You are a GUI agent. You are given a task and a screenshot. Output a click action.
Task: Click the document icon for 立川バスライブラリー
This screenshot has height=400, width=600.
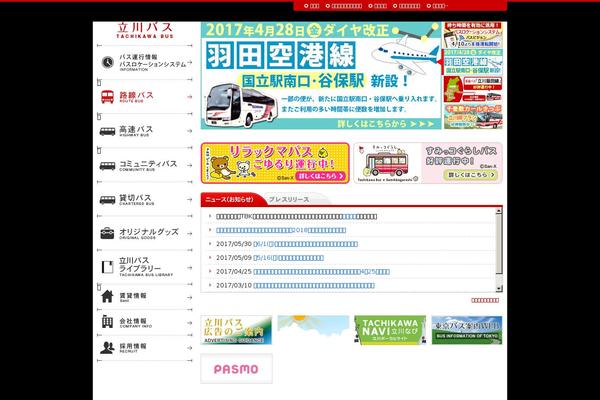[x=108, y=267]
